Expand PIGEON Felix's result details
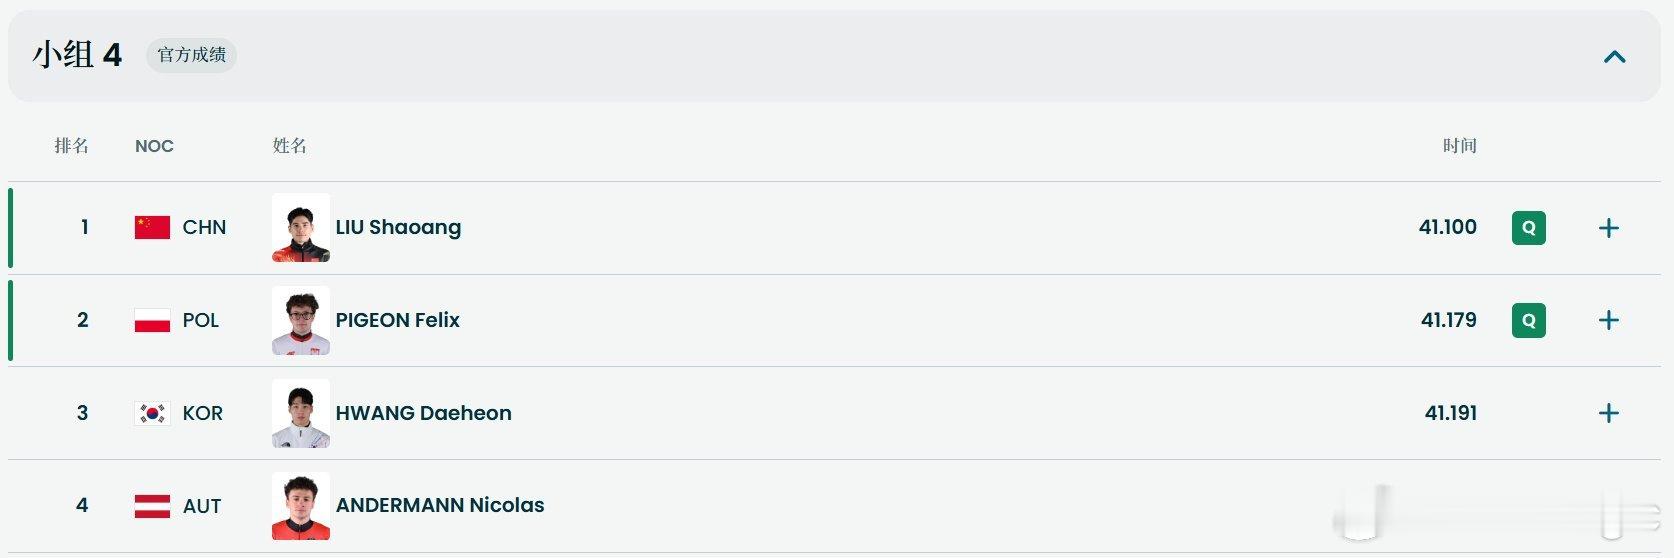Viewport: 1674px width, 558px height. pos(1608,320)
